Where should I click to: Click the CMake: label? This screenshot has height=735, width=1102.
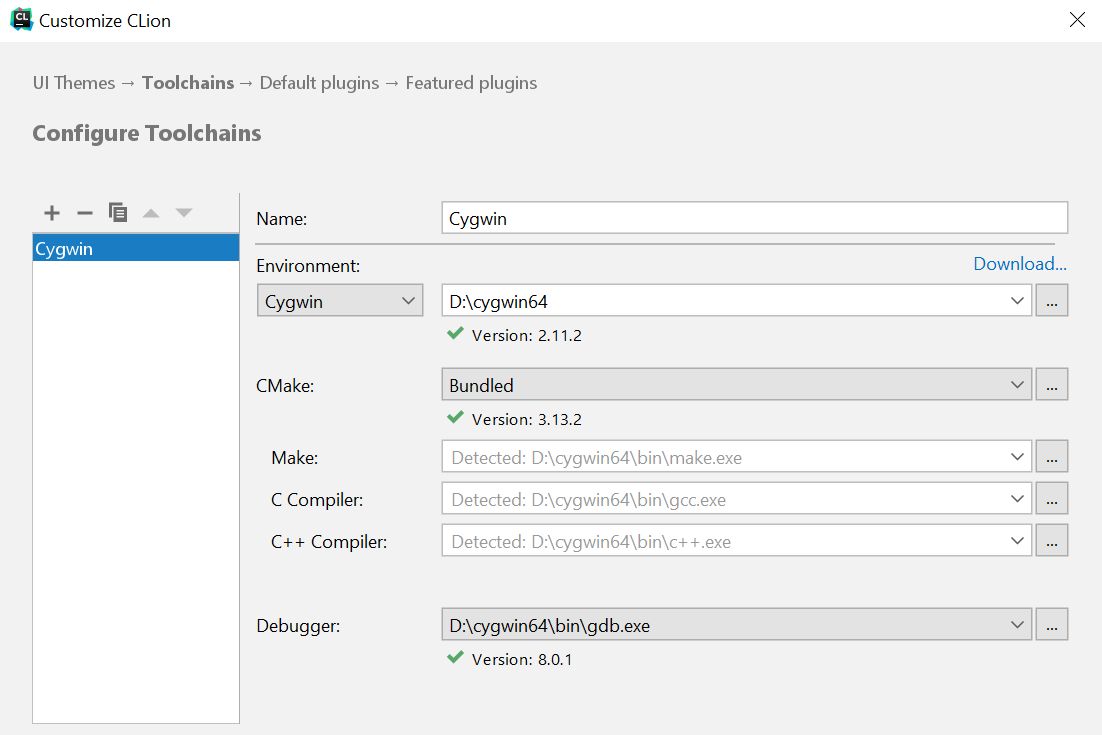(285, 386)
